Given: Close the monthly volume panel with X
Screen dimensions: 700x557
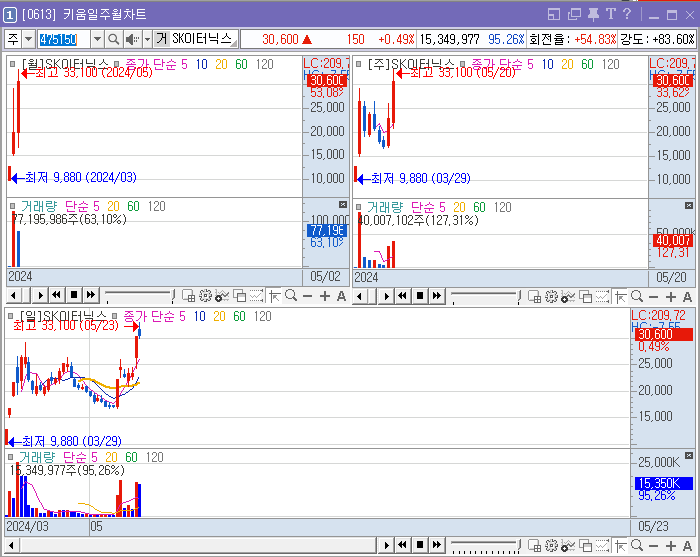Looking at the screenshot, I should coord(342,204).
